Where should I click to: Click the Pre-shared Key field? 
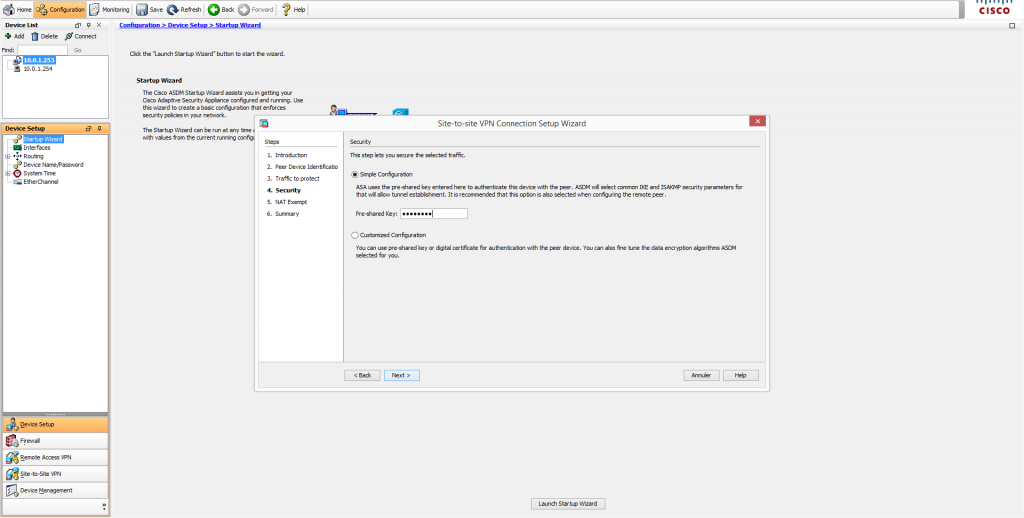pos(434,214)
